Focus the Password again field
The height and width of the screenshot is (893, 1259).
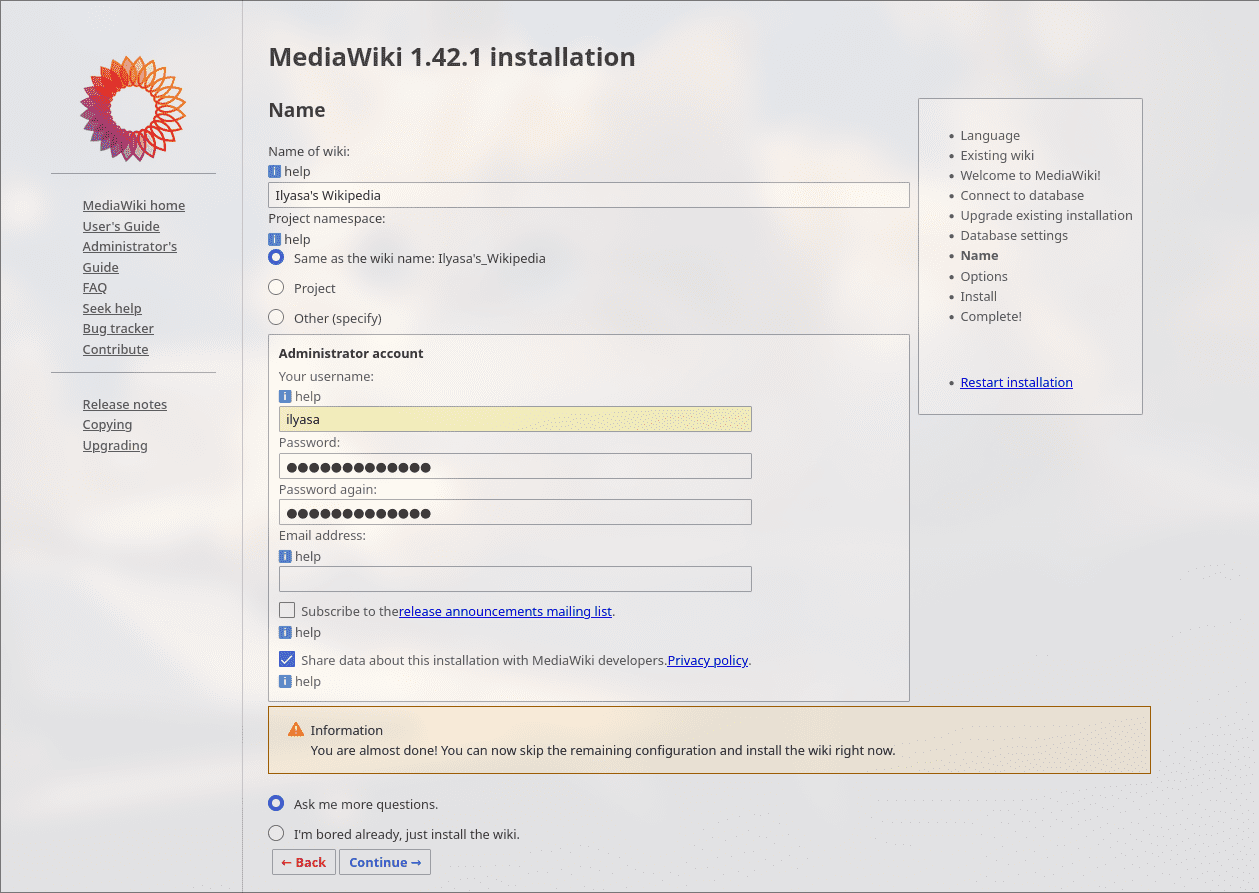click(x=515, y=512)
